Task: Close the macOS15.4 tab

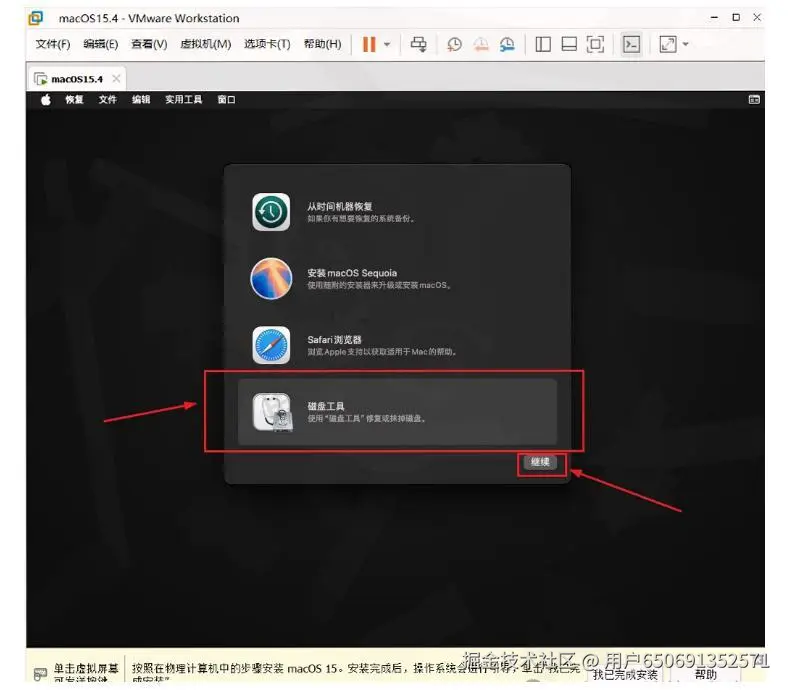Action: (116, 79)
